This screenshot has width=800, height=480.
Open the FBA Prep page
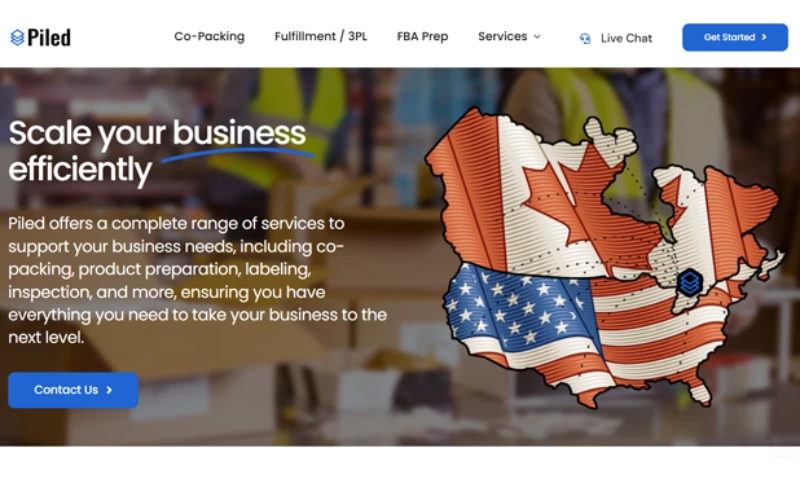pos(422,37)
